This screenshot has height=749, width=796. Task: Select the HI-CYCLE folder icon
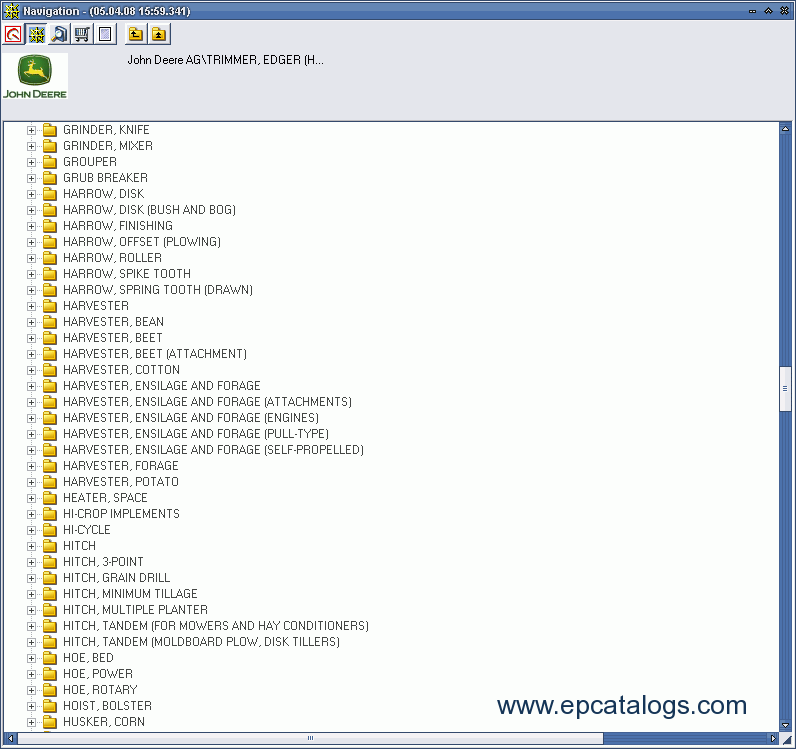[49, 530]
